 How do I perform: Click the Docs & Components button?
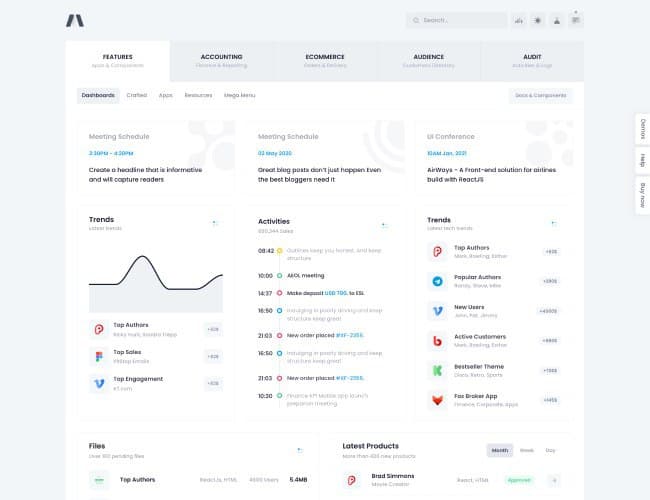click(540, 95)
